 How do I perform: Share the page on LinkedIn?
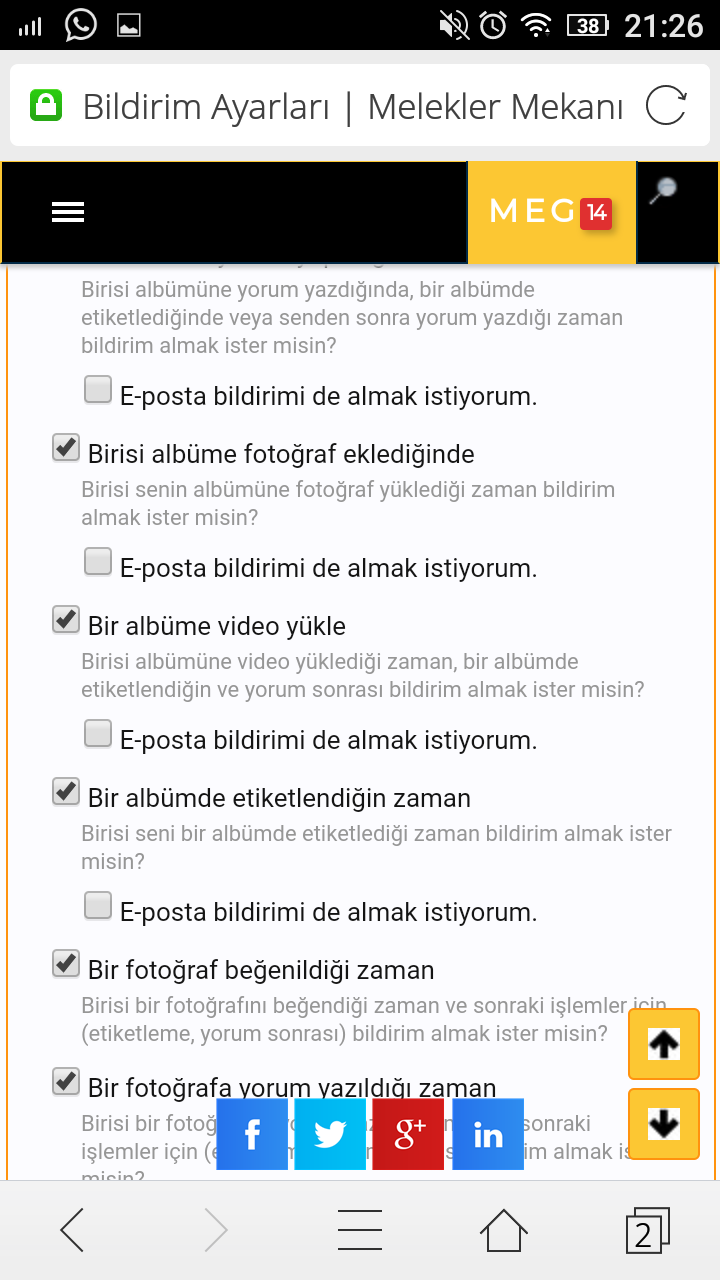click(487, 1134)
